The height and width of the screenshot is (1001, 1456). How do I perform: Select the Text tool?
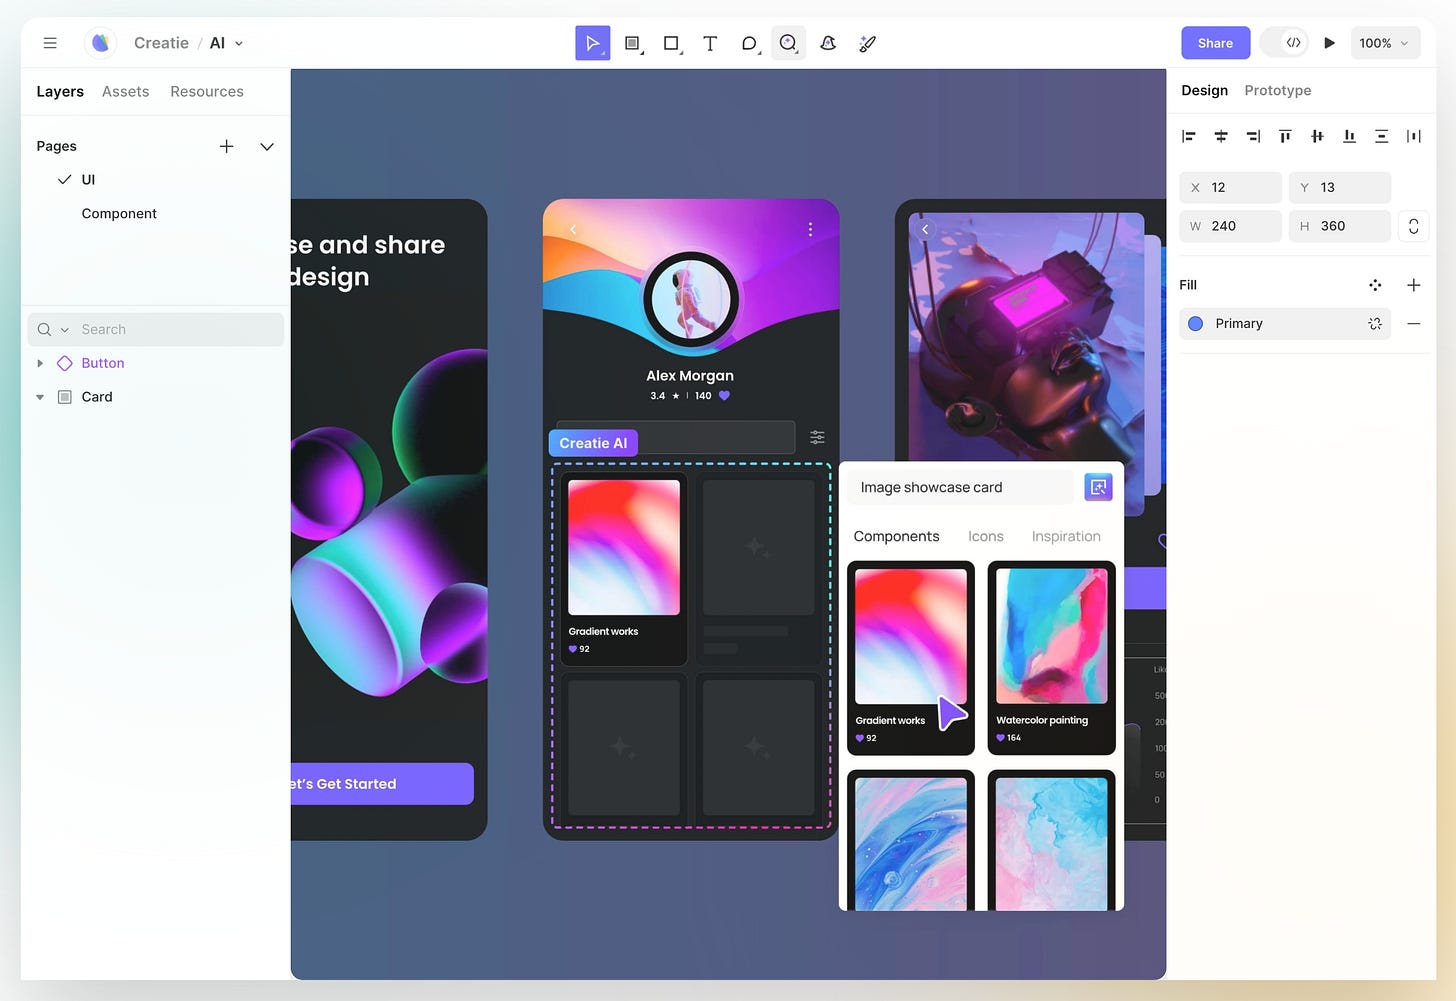click(710, 43)
